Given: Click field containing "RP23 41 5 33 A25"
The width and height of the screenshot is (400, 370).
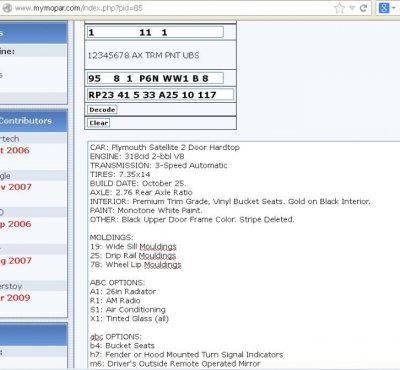Looking at the screenshot, I should coord(160,95).
